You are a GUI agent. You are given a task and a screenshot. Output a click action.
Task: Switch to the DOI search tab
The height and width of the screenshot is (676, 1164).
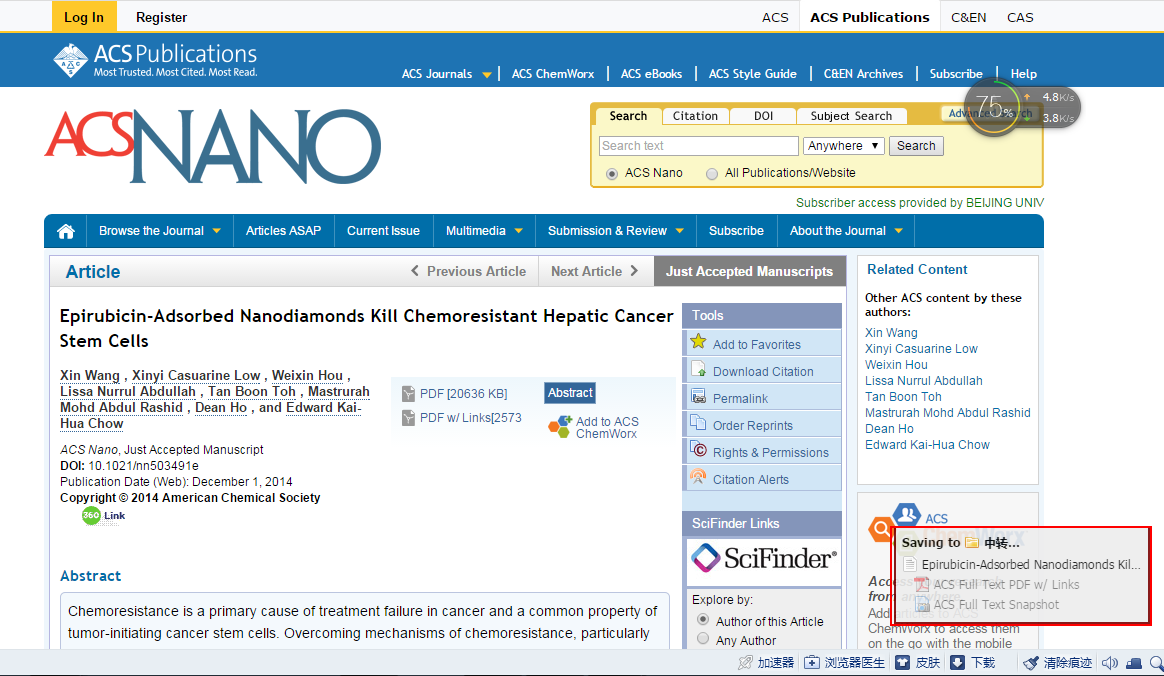763,116
